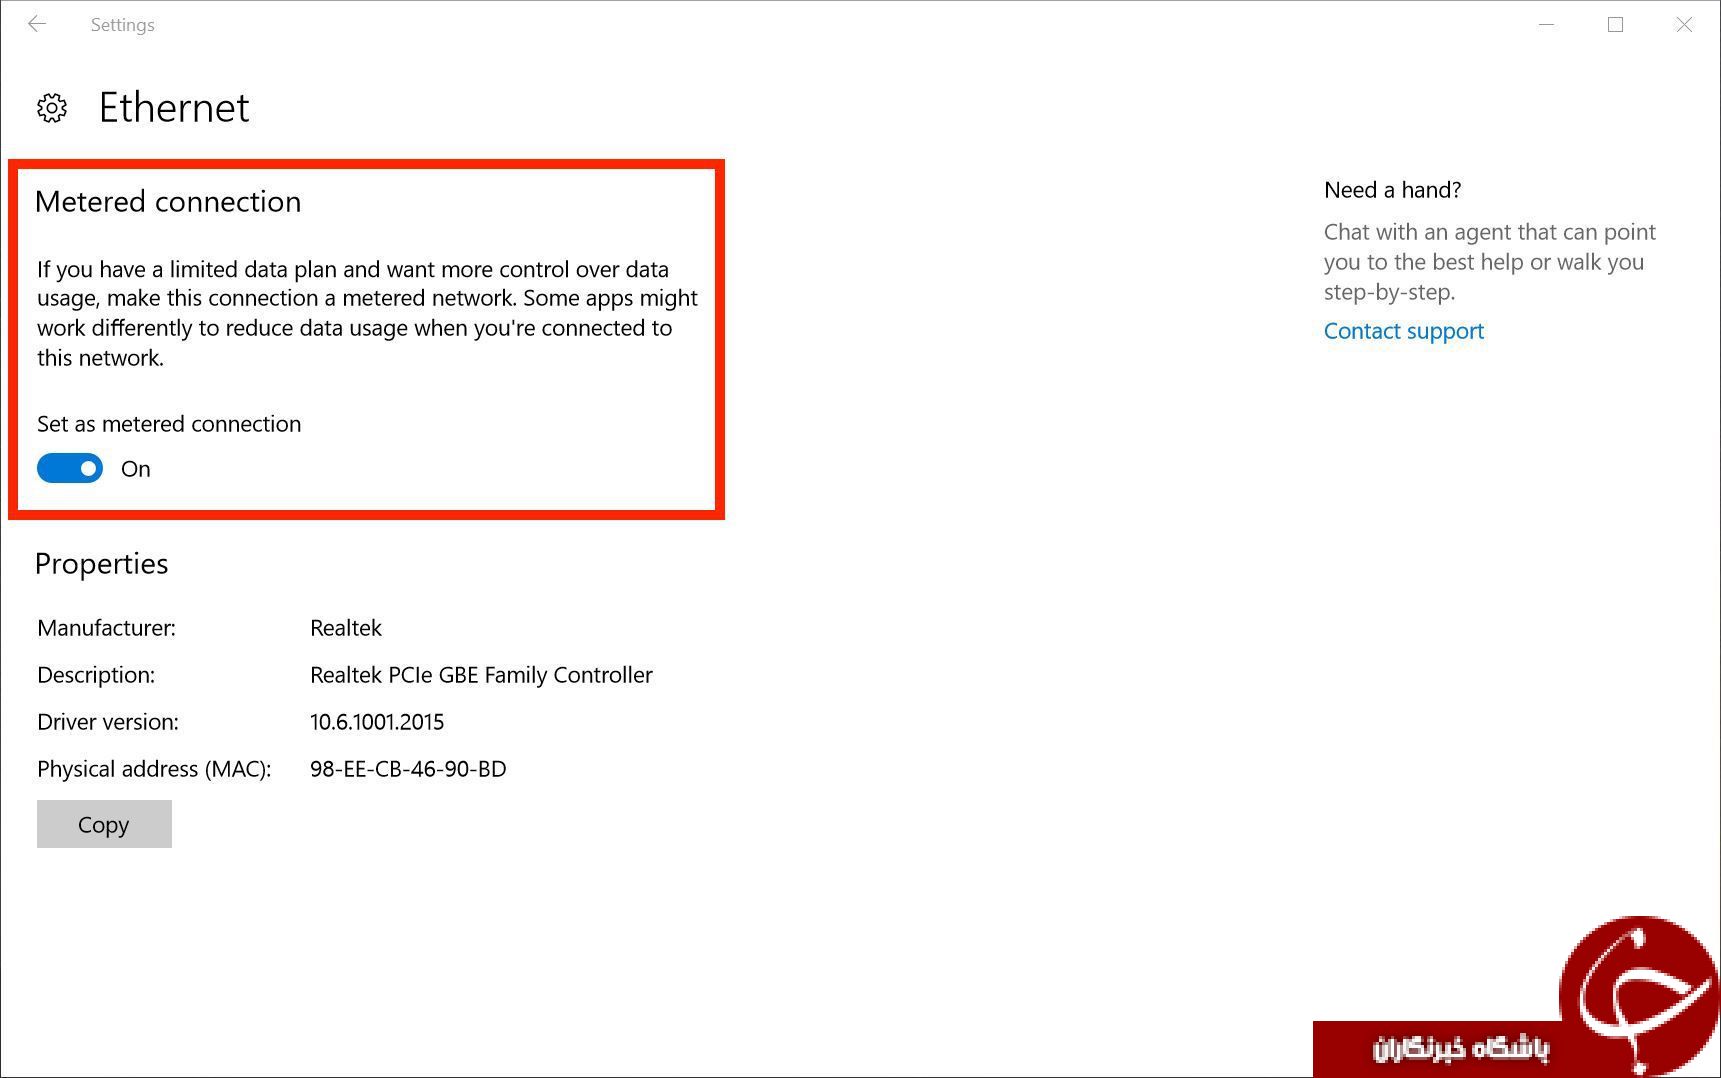The height and width of the screenshot is (1078, 1721).
Task: Click Realtek PCIe GBE Family Controller text
Action: 481,675
